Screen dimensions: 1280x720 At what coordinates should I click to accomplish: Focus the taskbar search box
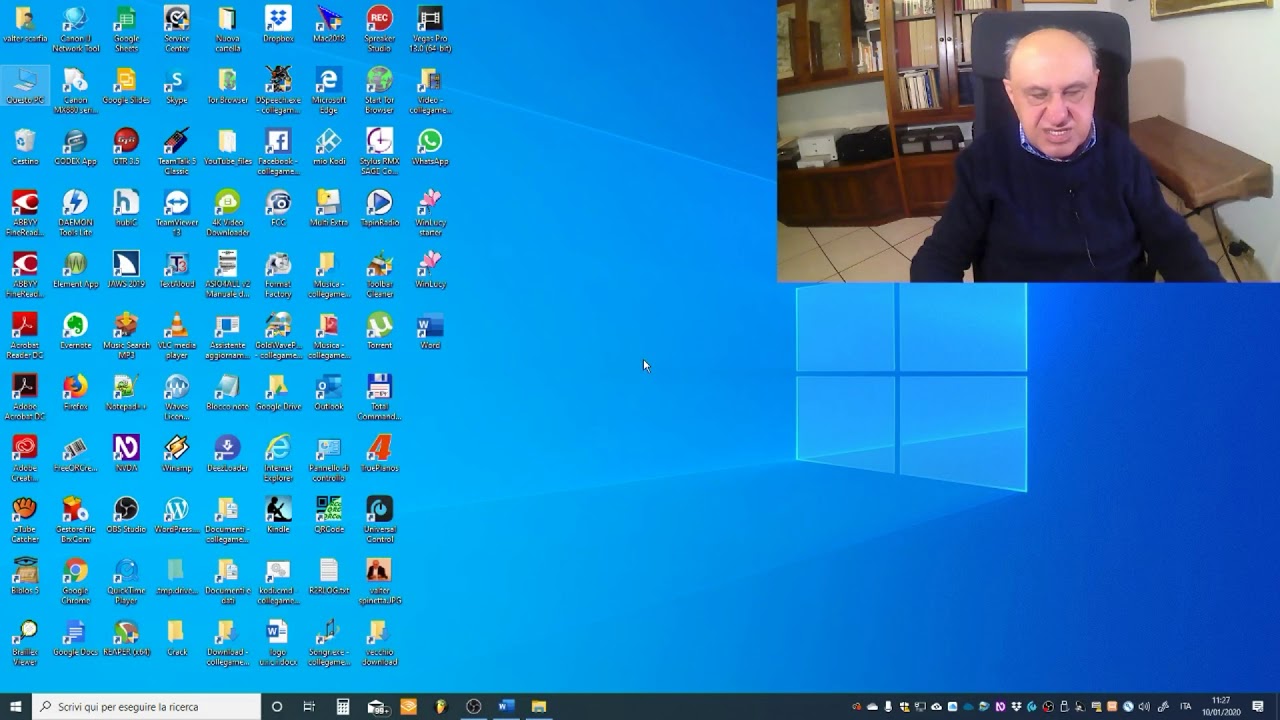(x=147, y=706)
